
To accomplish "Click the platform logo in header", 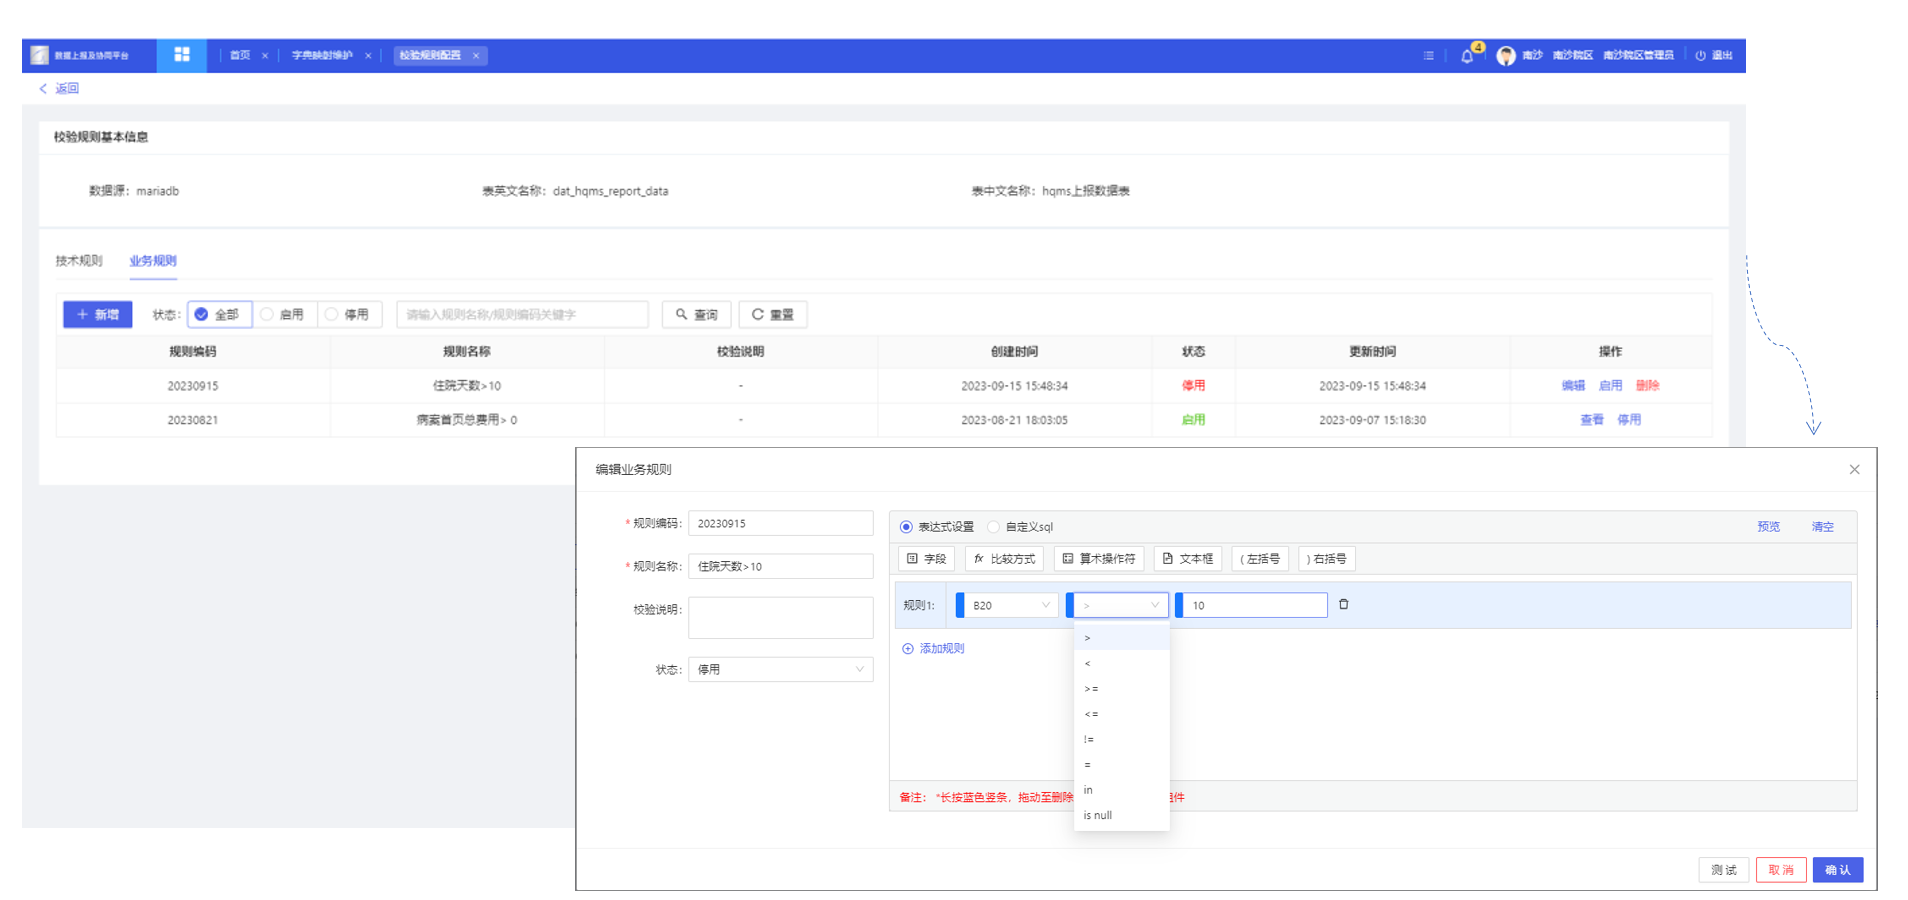I will (40, 55).
